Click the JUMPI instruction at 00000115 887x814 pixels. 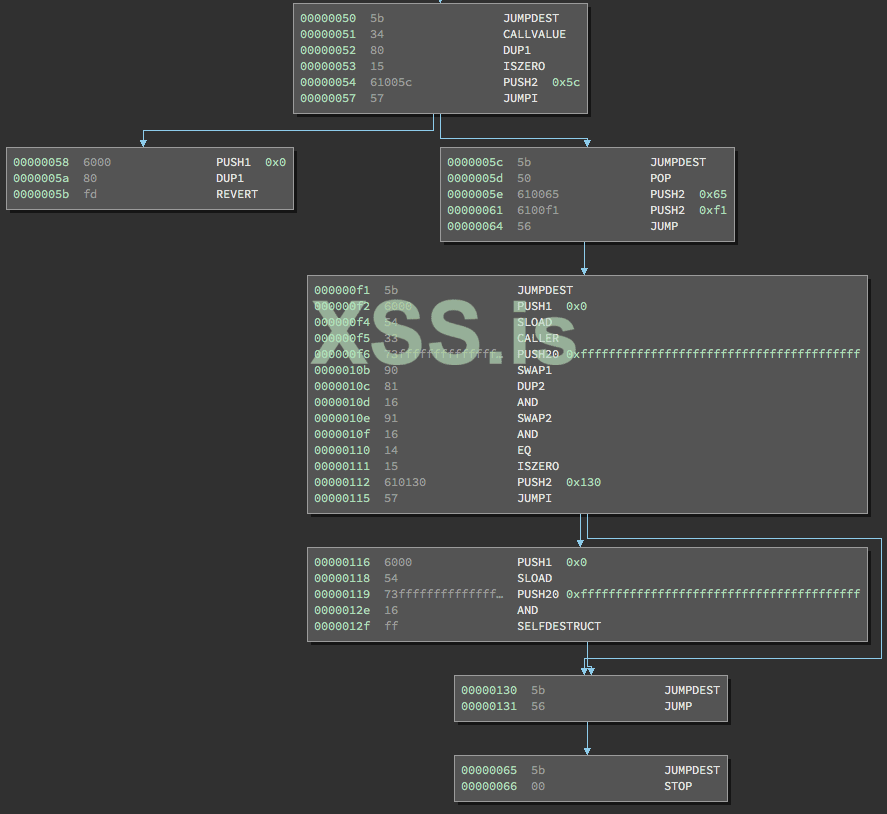click(534, 498)
